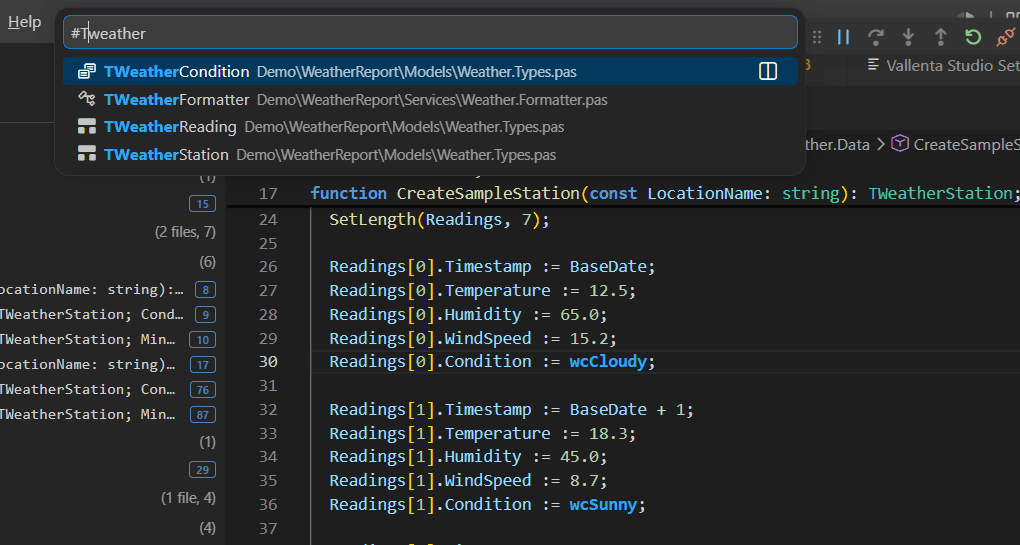Click the struct icon beside TWeatherStation
This screenshot has width=1020, height=545.
87,154
